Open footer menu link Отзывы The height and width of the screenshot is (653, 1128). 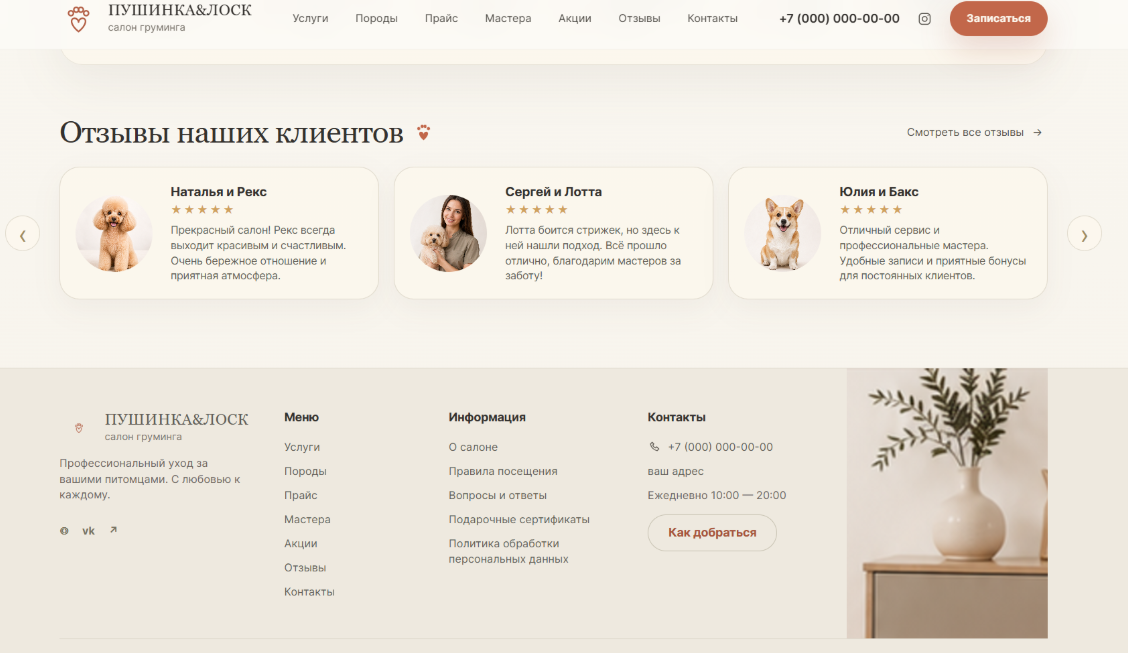(305, 567)
